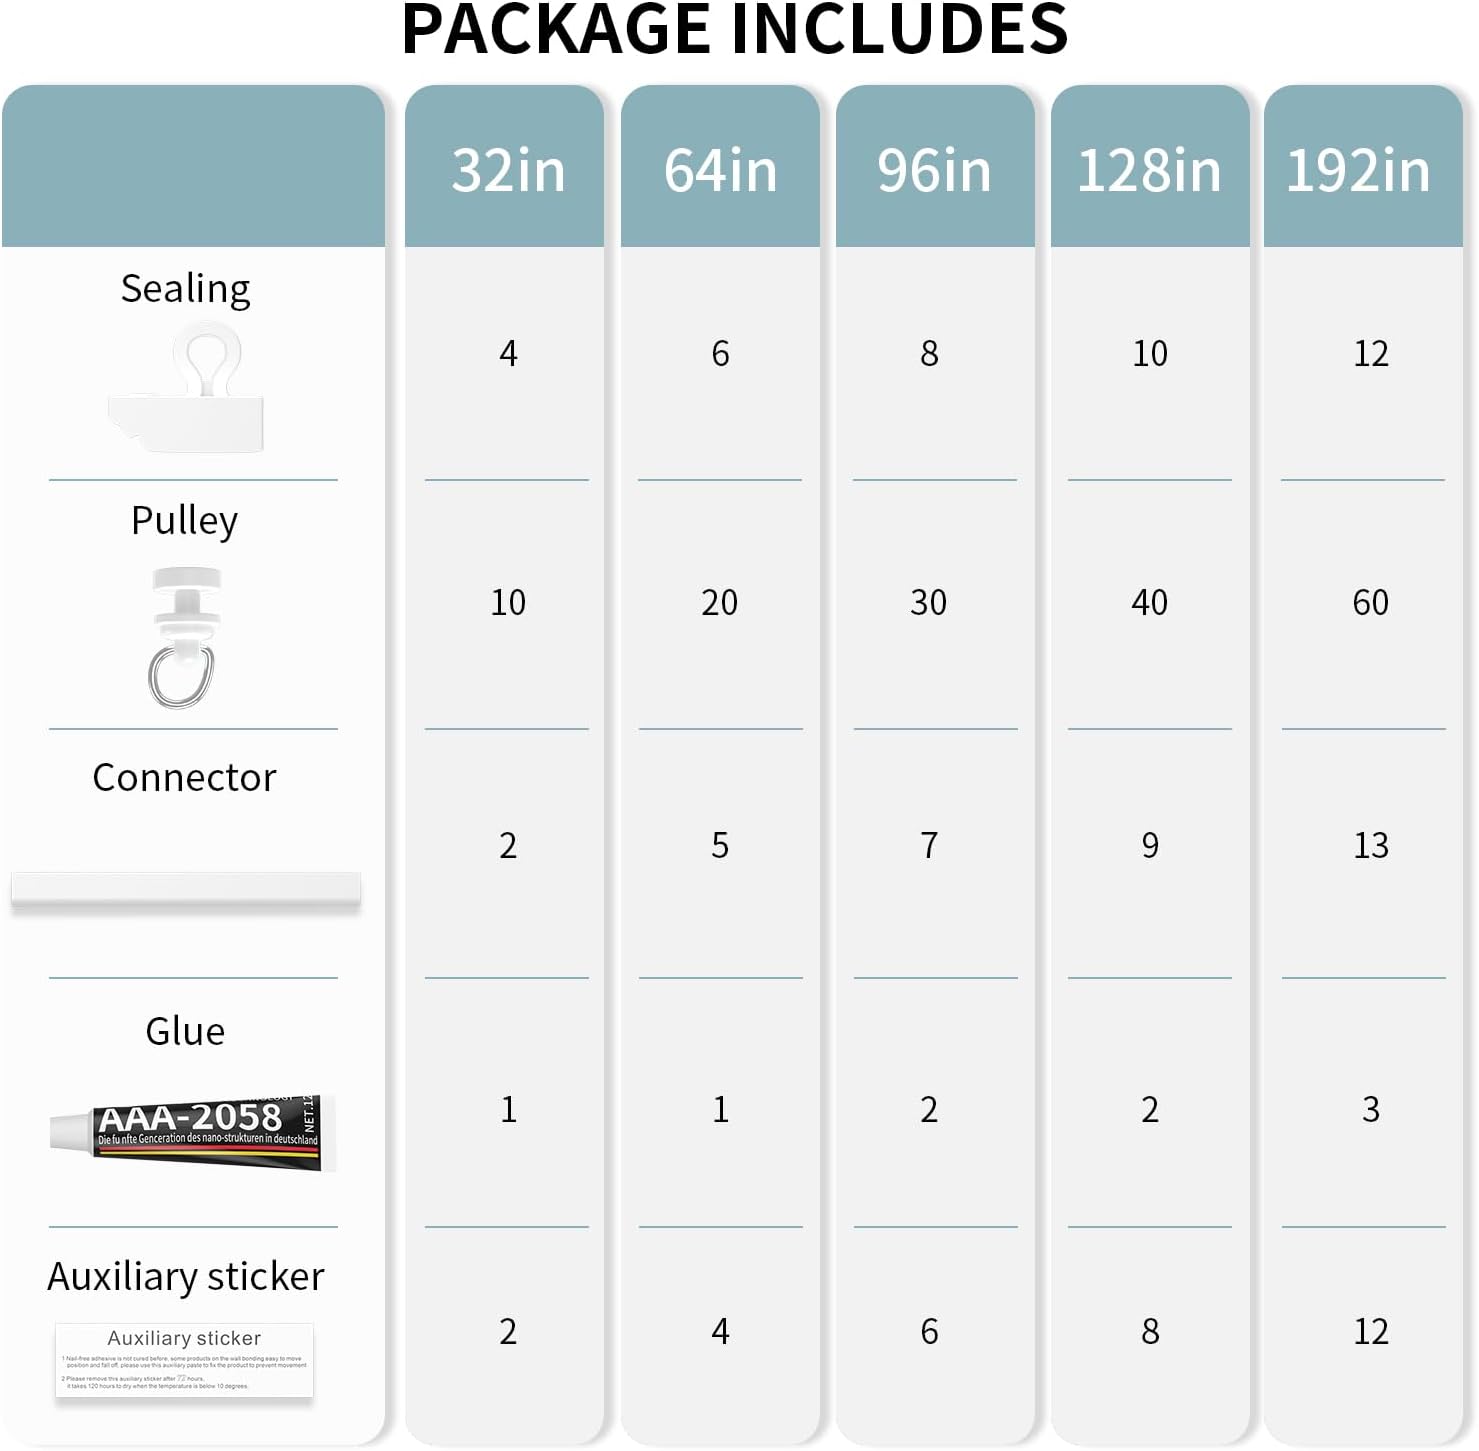The width and height of the screenshot is (1479, 1451).
Task: Select the 128in column header
Action: (1149, 170)
